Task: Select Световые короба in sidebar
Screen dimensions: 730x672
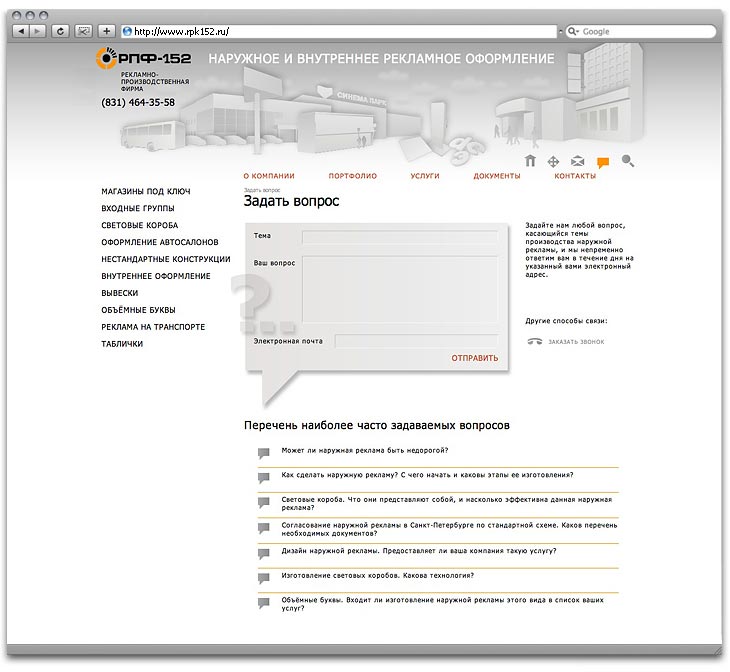Action: coord(140,225)
